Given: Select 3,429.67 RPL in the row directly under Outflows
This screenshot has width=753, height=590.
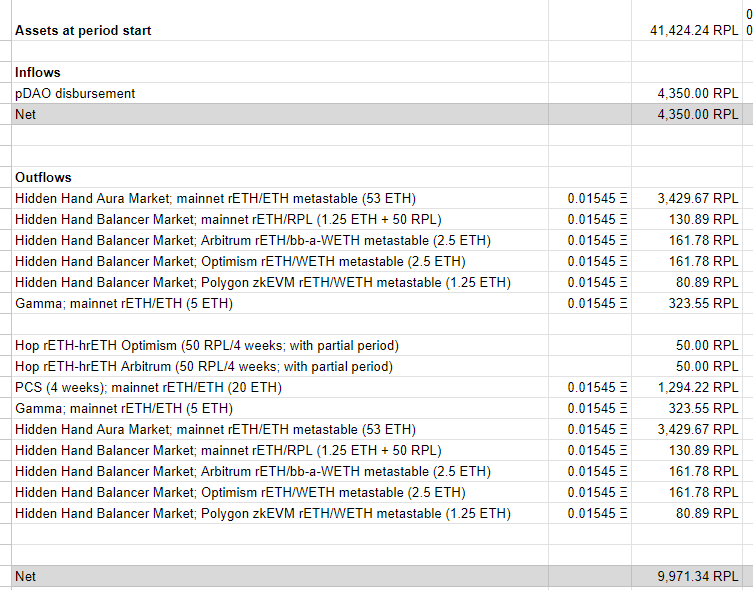Looking at the screenshot, I should coord(698,198).
